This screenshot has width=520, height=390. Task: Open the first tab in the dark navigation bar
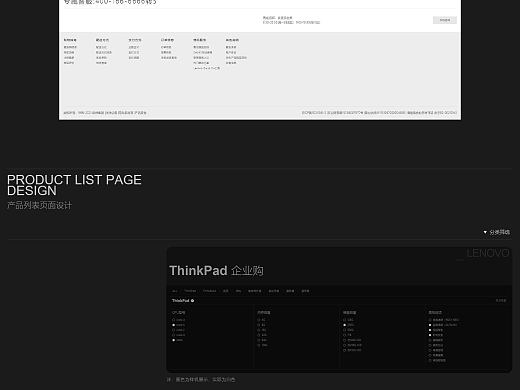pos(175,291)
